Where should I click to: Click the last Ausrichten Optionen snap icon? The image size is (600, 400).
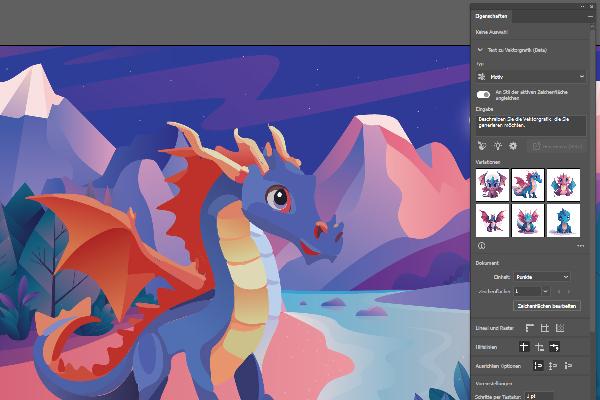pos(568,366)
